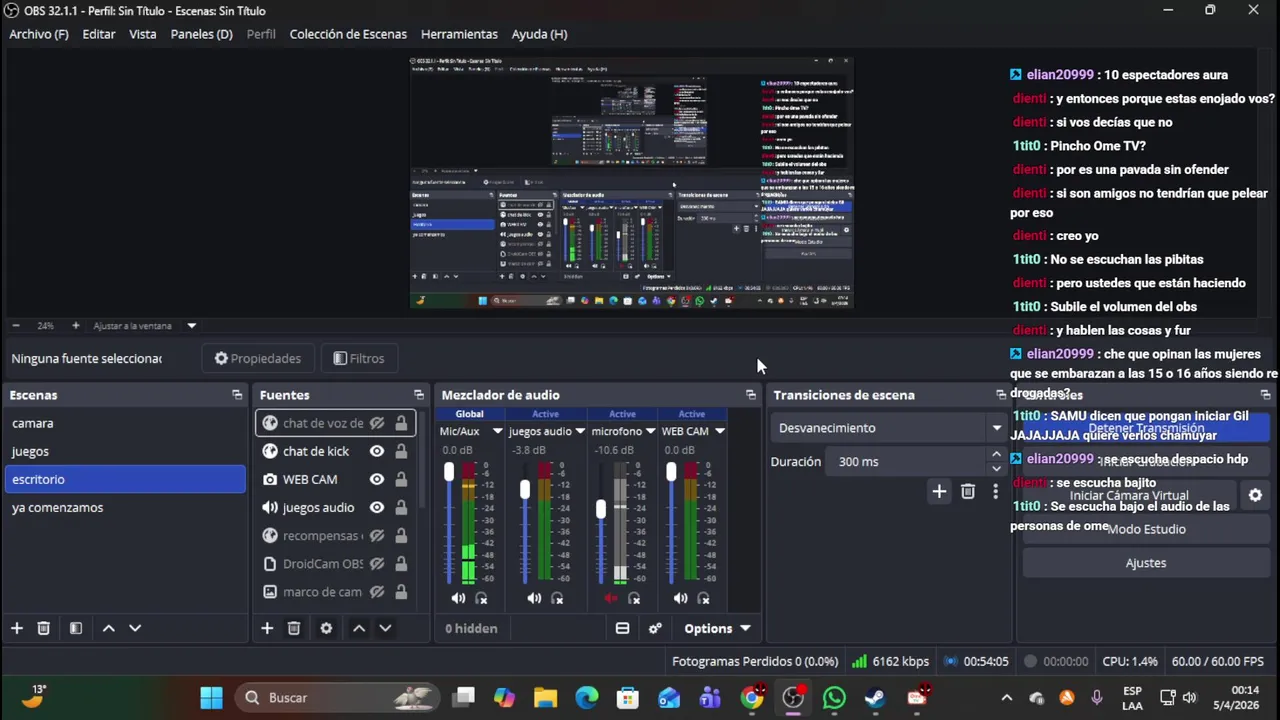1280x720 pixels.
Task: Open source properties gear in Fuentes toolbar
Action: click(326, 628)
